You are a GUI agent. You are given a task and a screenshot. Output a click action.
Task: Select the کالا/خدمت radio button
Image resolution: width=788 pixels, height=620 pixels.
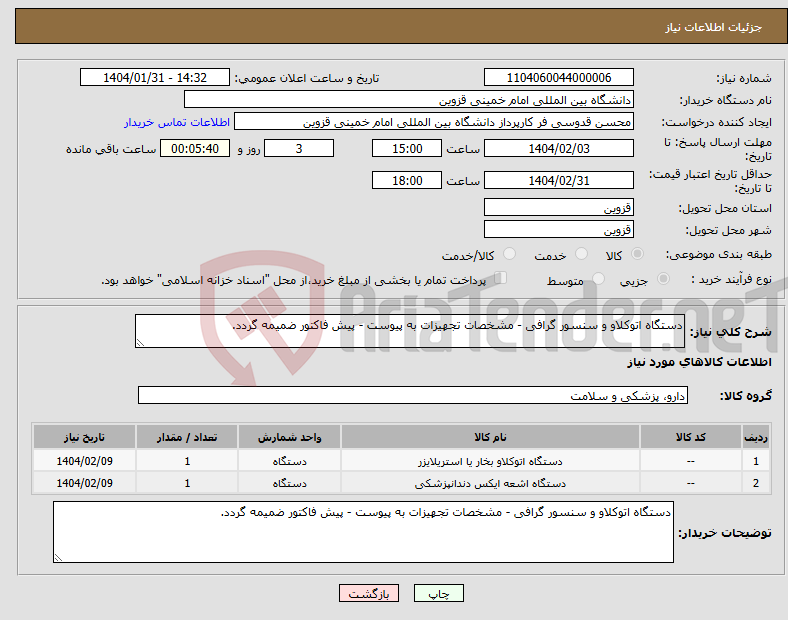coord(509,254)
